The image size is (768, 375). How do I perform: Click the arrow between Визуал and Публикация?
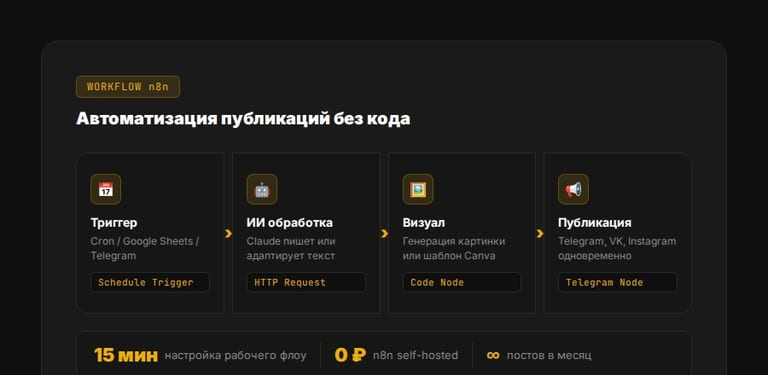540,234
